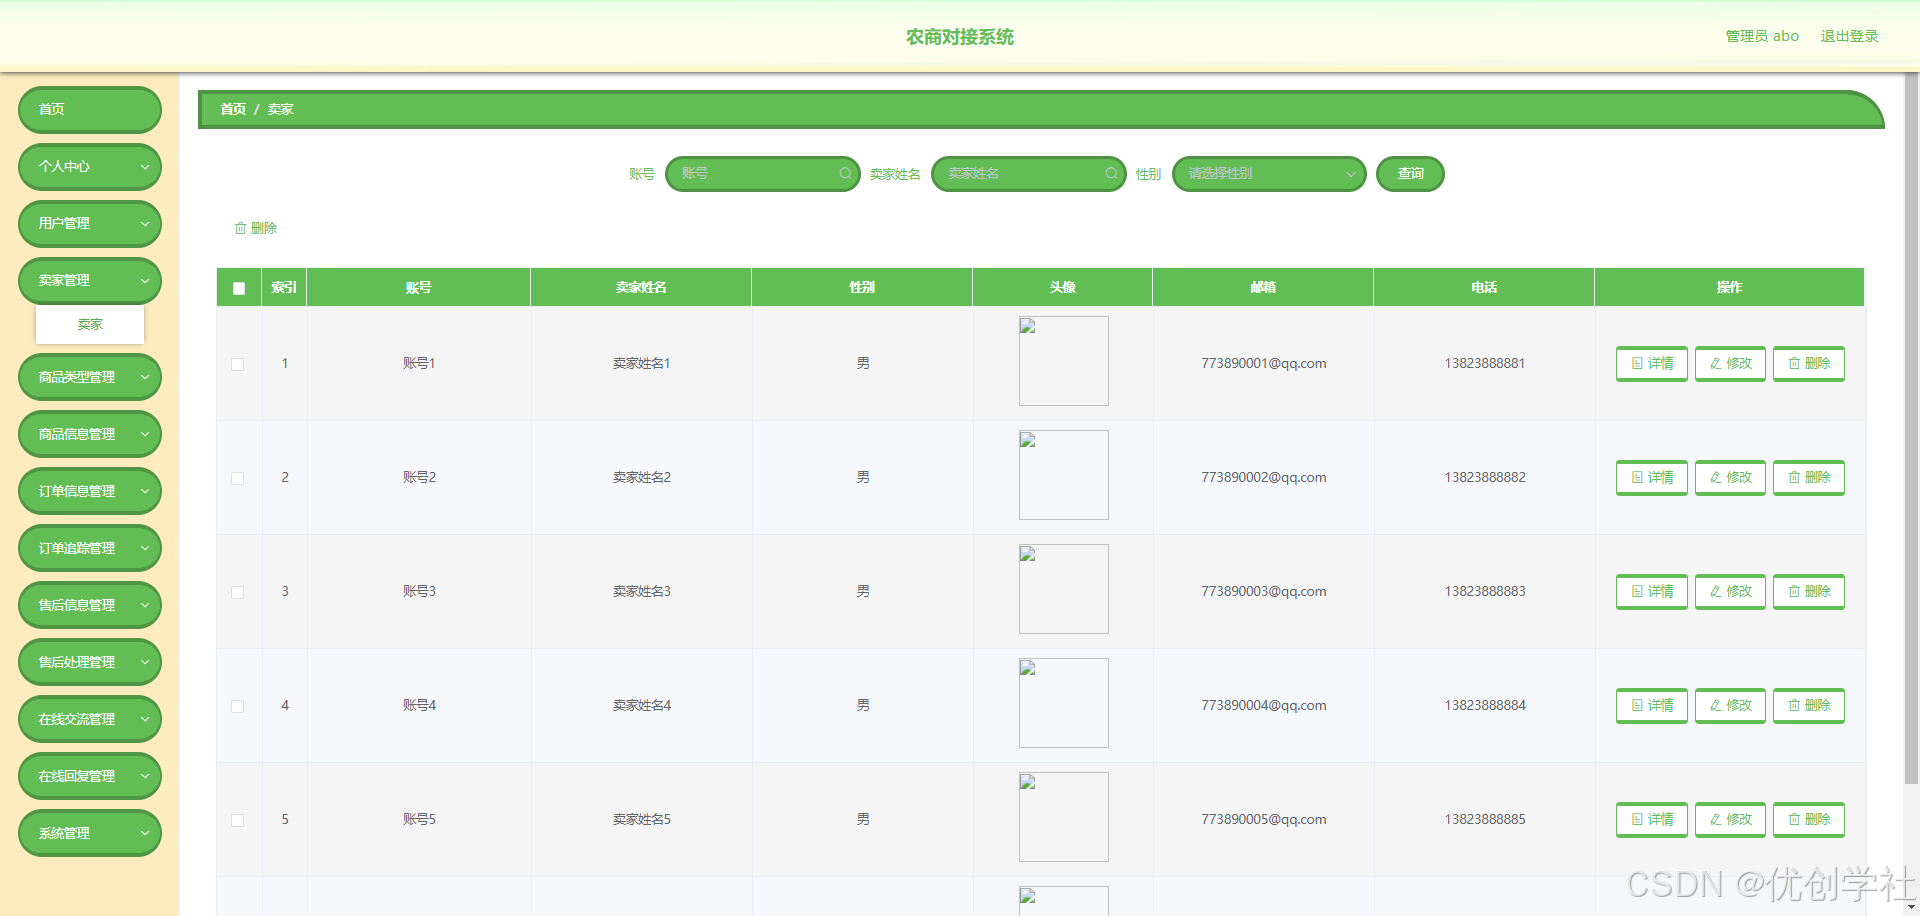The image size is (1920, 916).
Task: Expand 订单追踪管理 sidebar menu
Action: tap(90, 548)
